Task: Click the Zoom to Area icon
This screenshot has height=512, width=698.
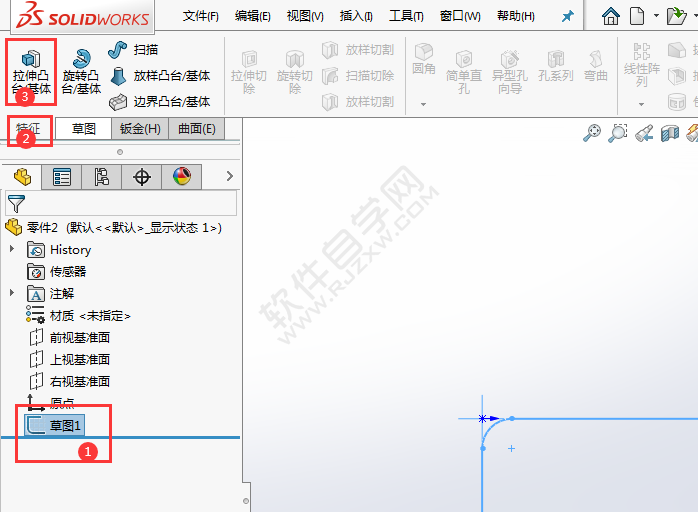Action: (618, 133)
